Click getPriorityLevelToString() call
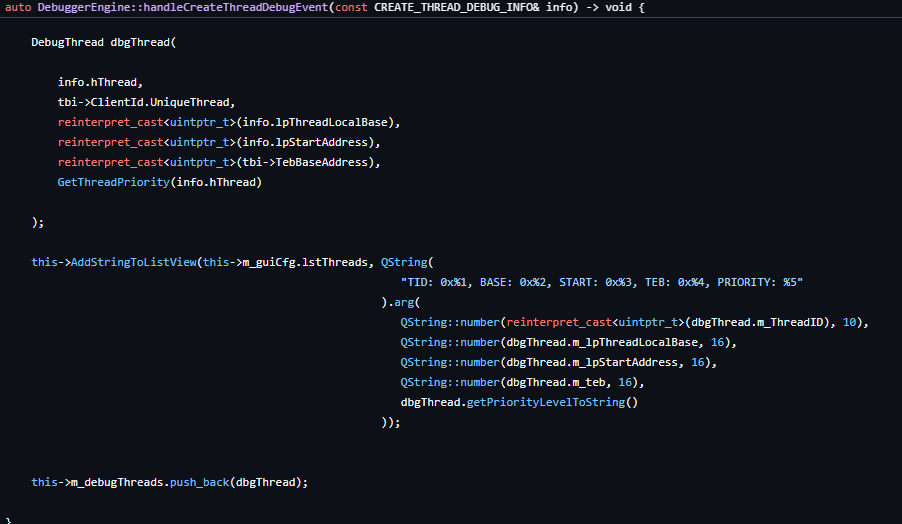Viewport: 902px width, 524px height. [x=552, y=402]
